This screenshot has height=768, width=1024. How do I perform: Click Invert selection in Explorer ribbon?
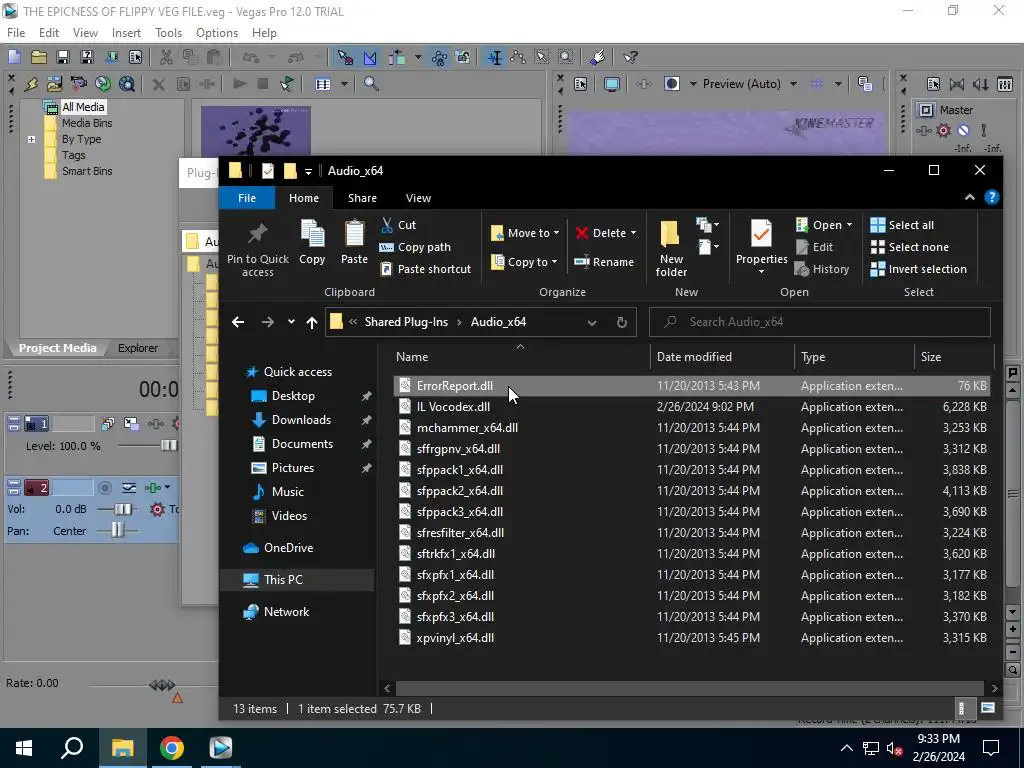[x=919, y=269]
